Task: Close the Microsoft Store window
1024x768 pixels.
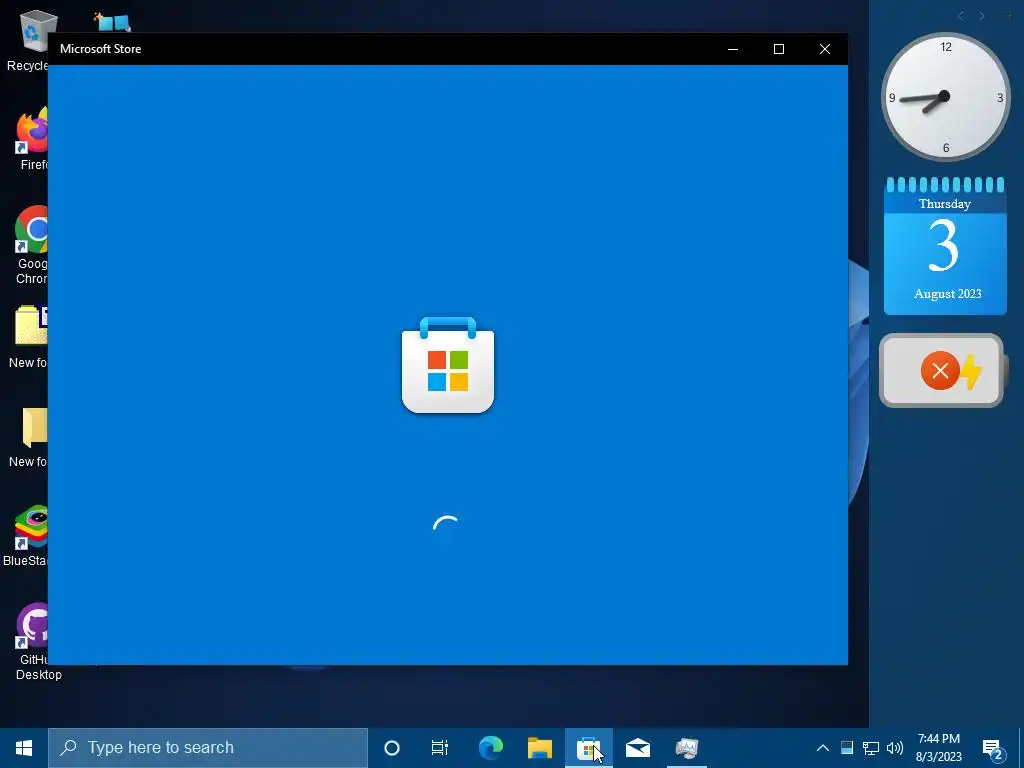Action: [x=825, y=49]
